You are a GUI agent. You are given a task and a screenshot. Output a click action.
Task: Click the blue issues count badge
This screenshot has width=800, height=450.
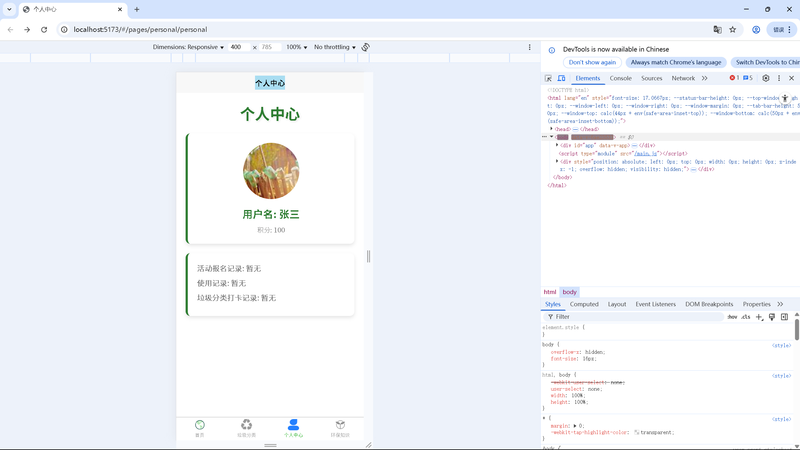pyautogui.click(x=748, y=78)
